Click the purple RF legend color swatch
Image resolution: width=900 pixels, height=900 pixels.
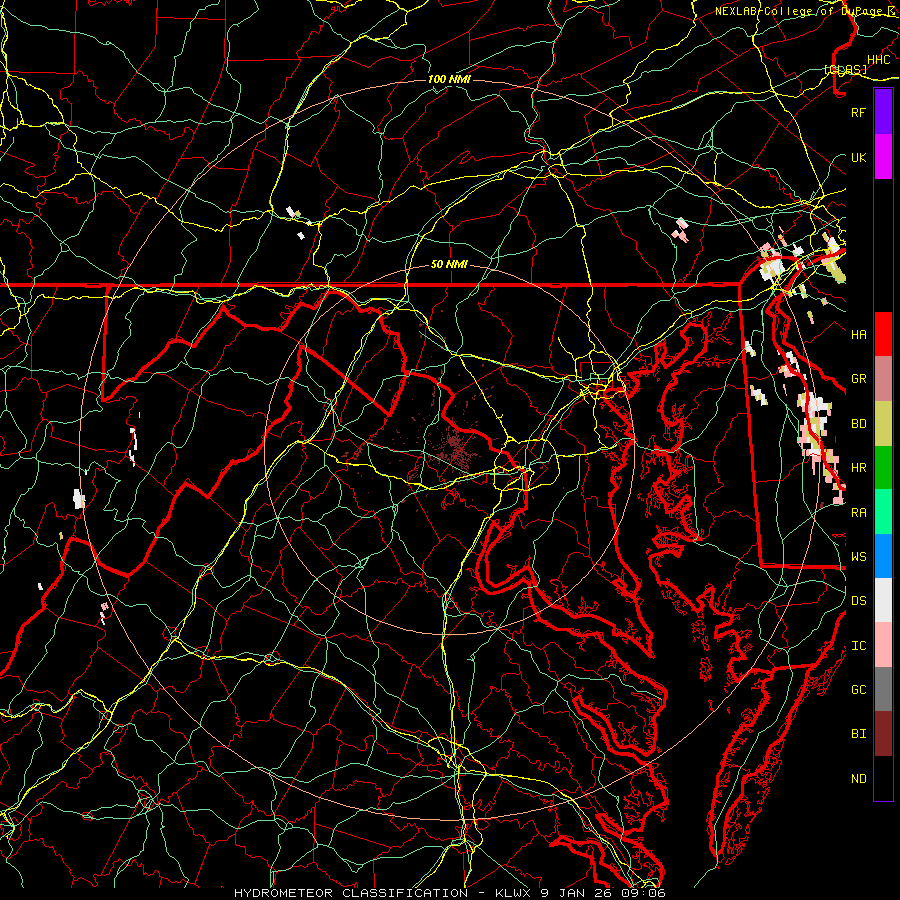[883, 112]
